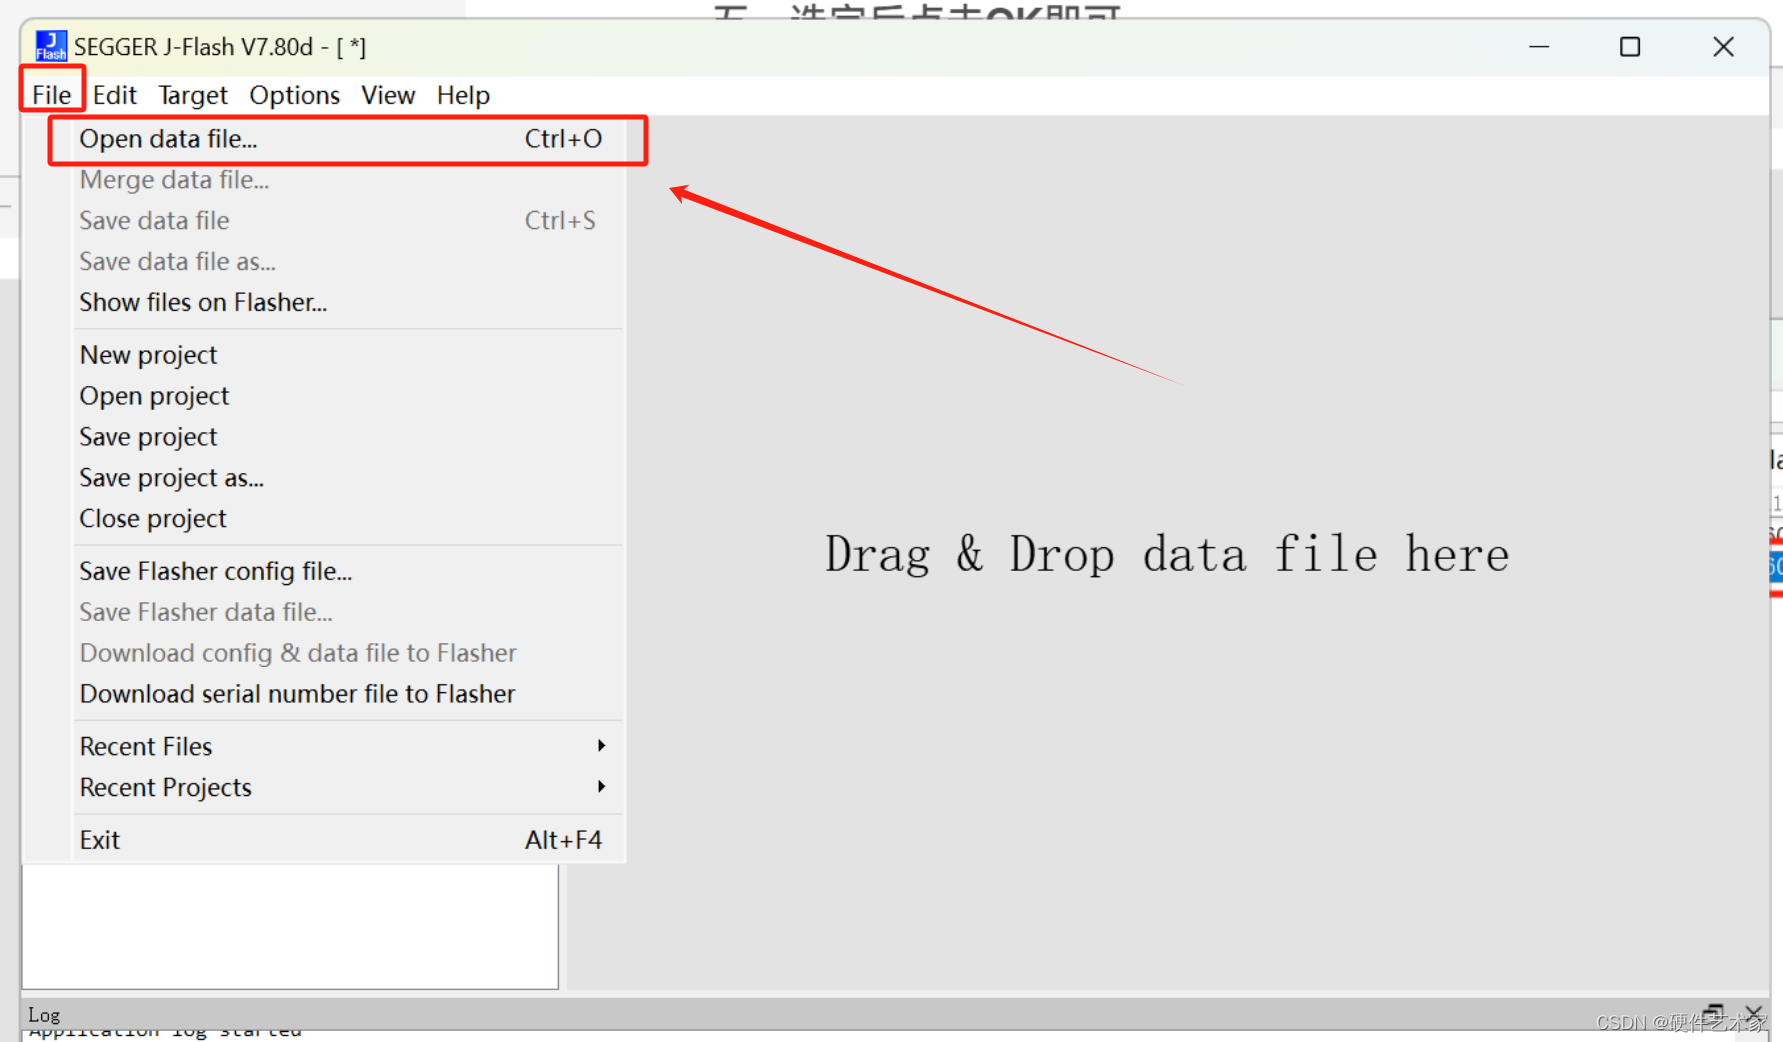Select Close project
This screenshot has width=1783, height=1042.
tap(348, 519)
